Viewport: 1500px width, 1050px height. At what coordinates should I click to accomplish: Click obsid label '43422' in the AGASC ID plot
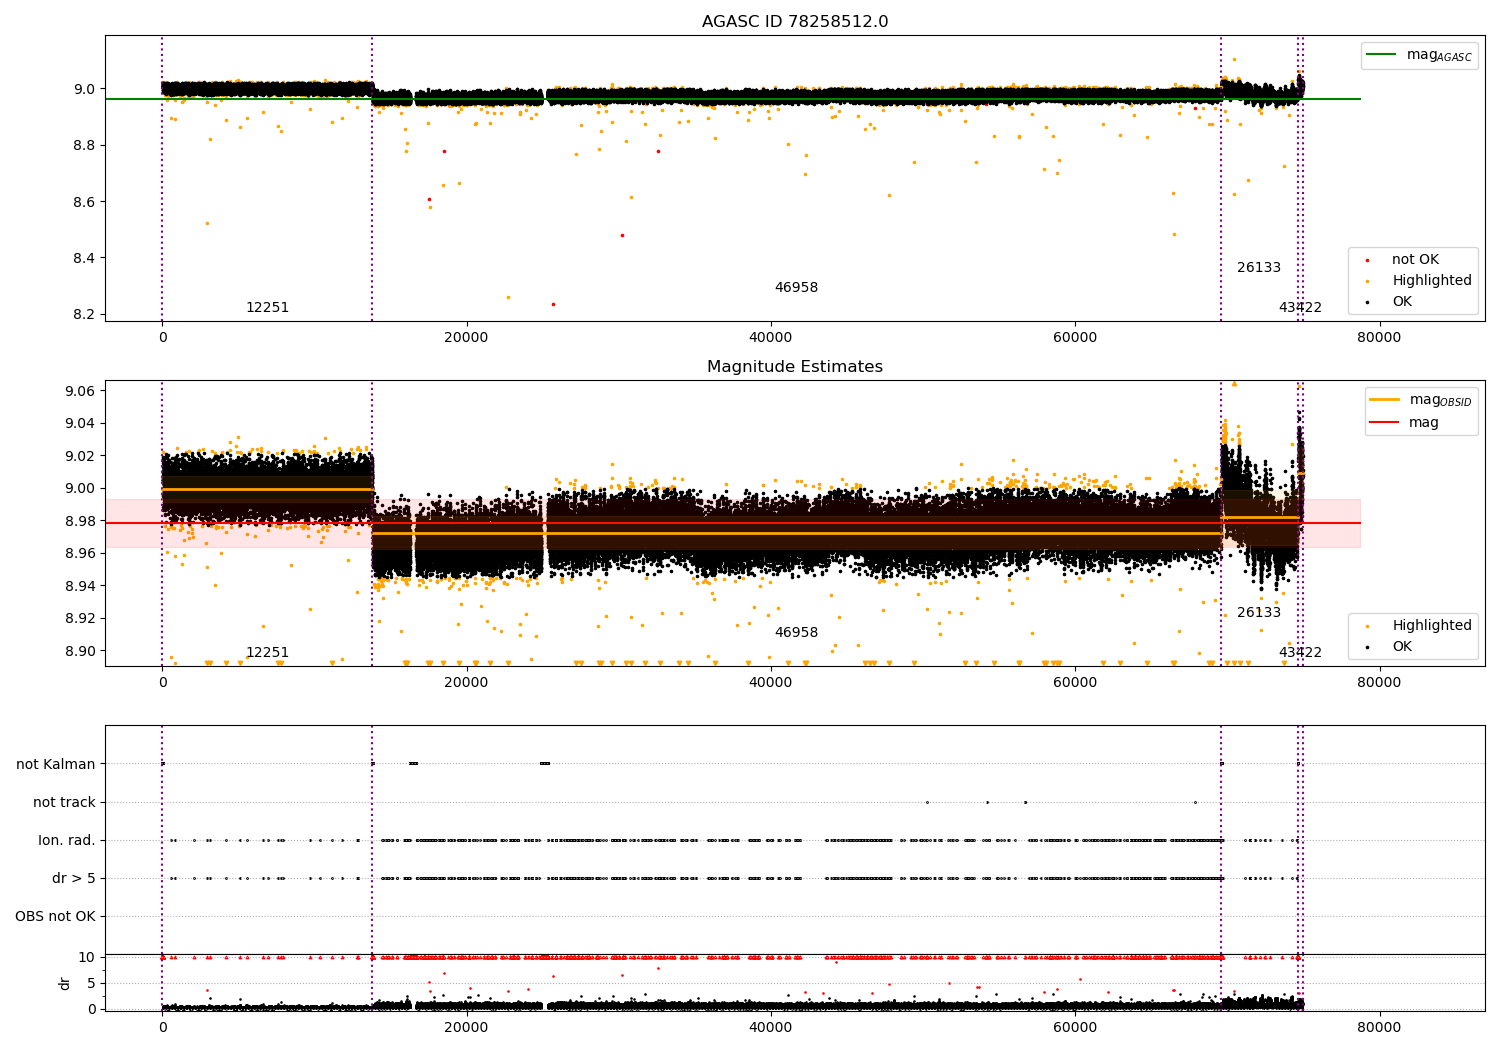pos(1300,308)
